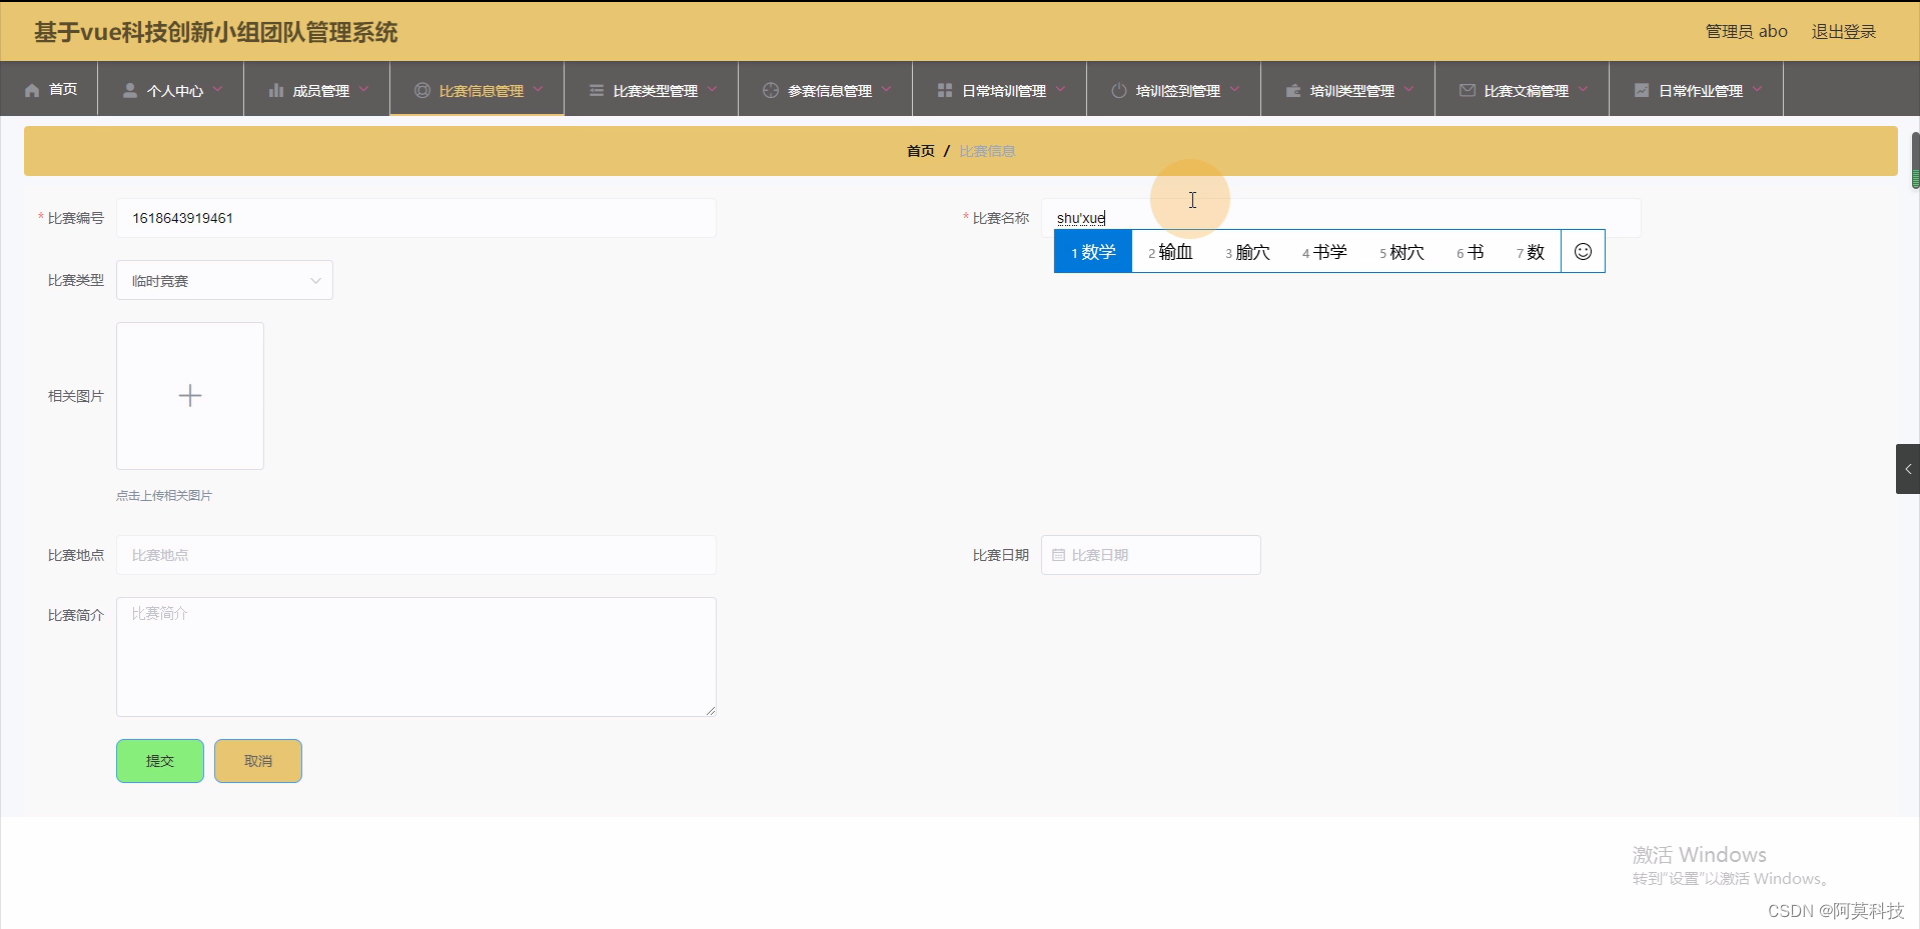This screenshot has height=929, width=1920.
Task: Click the 首页 home icon in navigation
Action: (x=32, y=89)
